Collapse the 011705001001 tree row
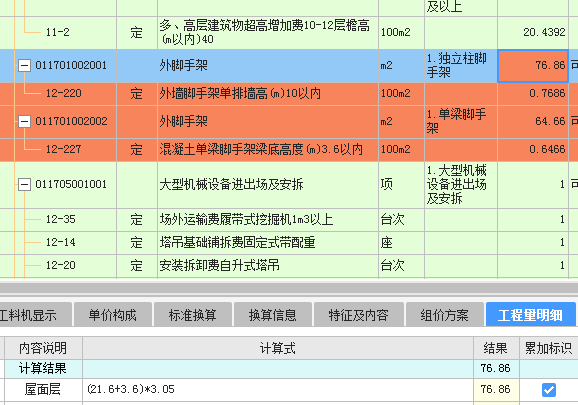578x405 pixels. (24, 184)
